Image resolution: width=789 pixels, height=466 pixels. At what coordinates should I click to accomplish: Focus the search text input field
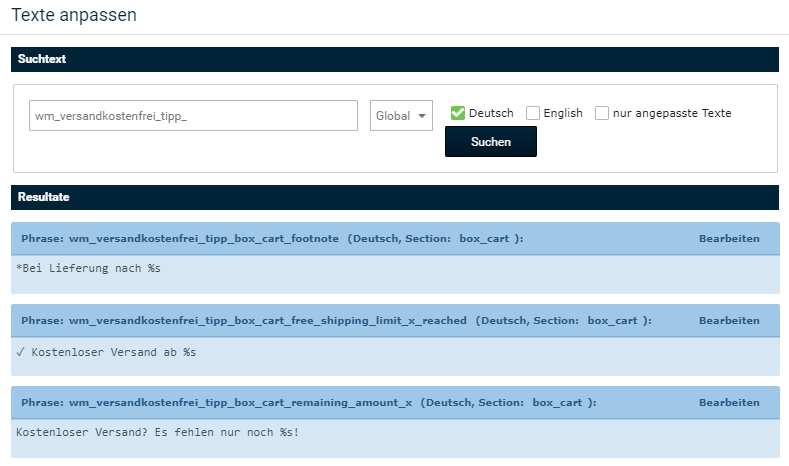click(x=193, y=116)
